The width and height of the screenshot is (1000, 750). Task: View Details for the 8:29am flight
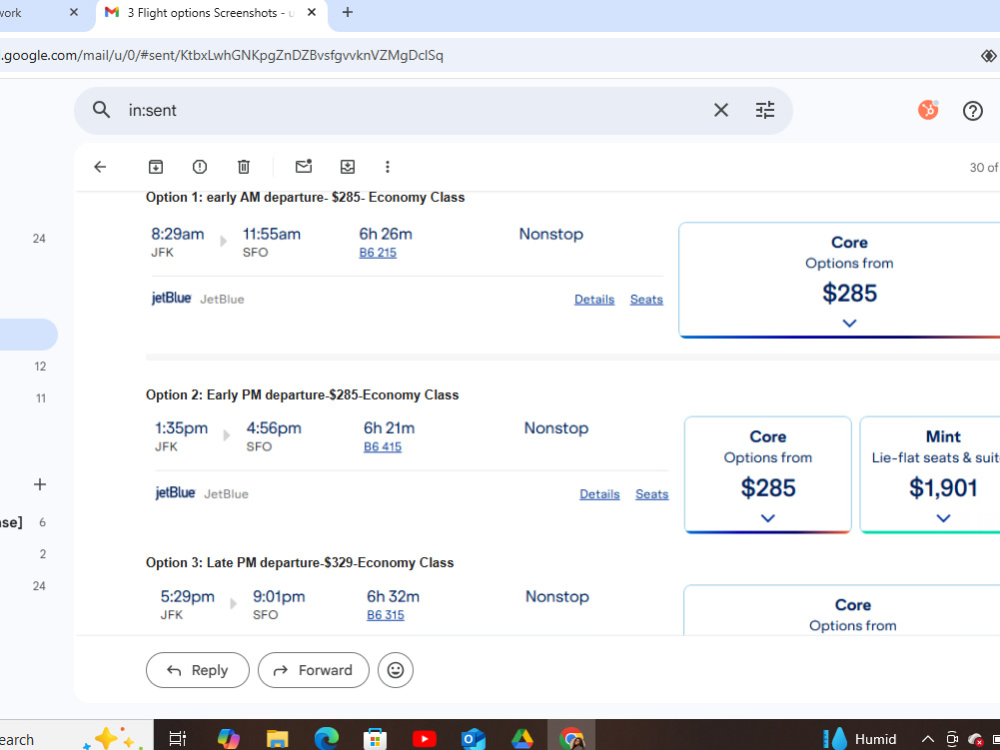pyautogui.click(x=594, y=299)
